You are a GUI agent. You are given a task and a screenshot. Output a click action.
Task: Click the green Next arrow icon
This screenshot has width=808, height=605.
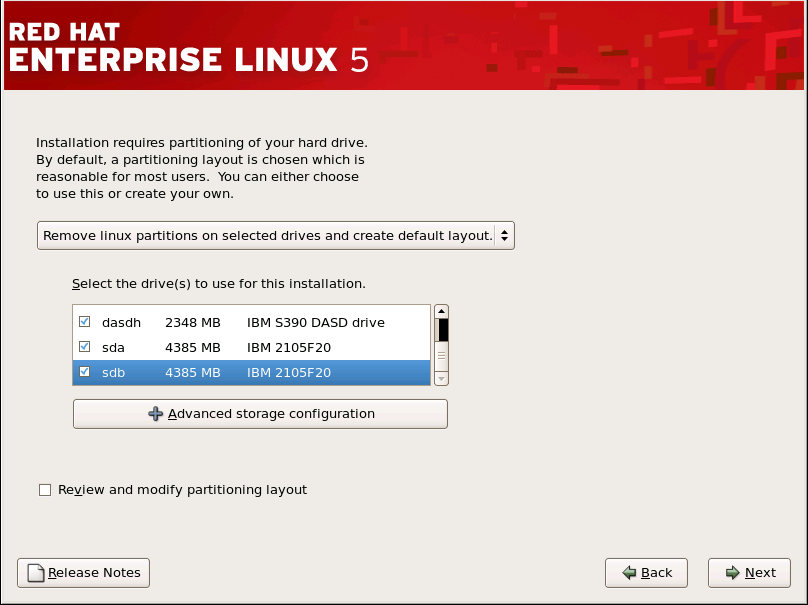[733, 573]
